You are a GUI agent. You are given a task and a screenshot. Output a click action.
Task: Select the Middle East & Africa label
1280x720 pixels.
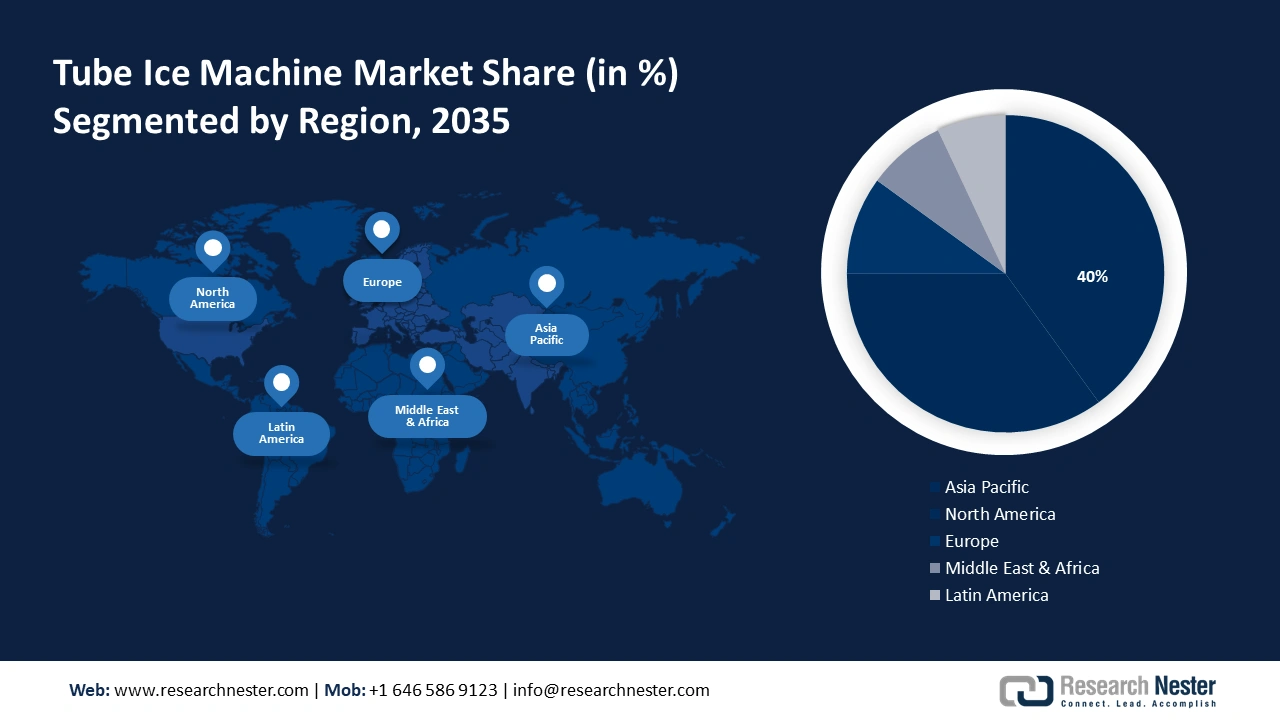coord(427,416)
